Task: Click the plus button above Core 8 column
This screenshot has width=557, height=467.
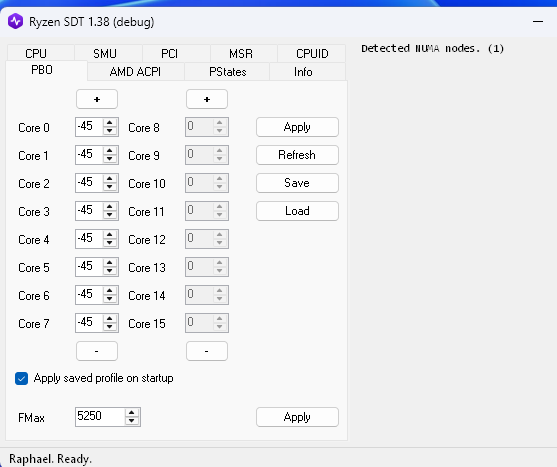Action: click(x=207, y=99)
